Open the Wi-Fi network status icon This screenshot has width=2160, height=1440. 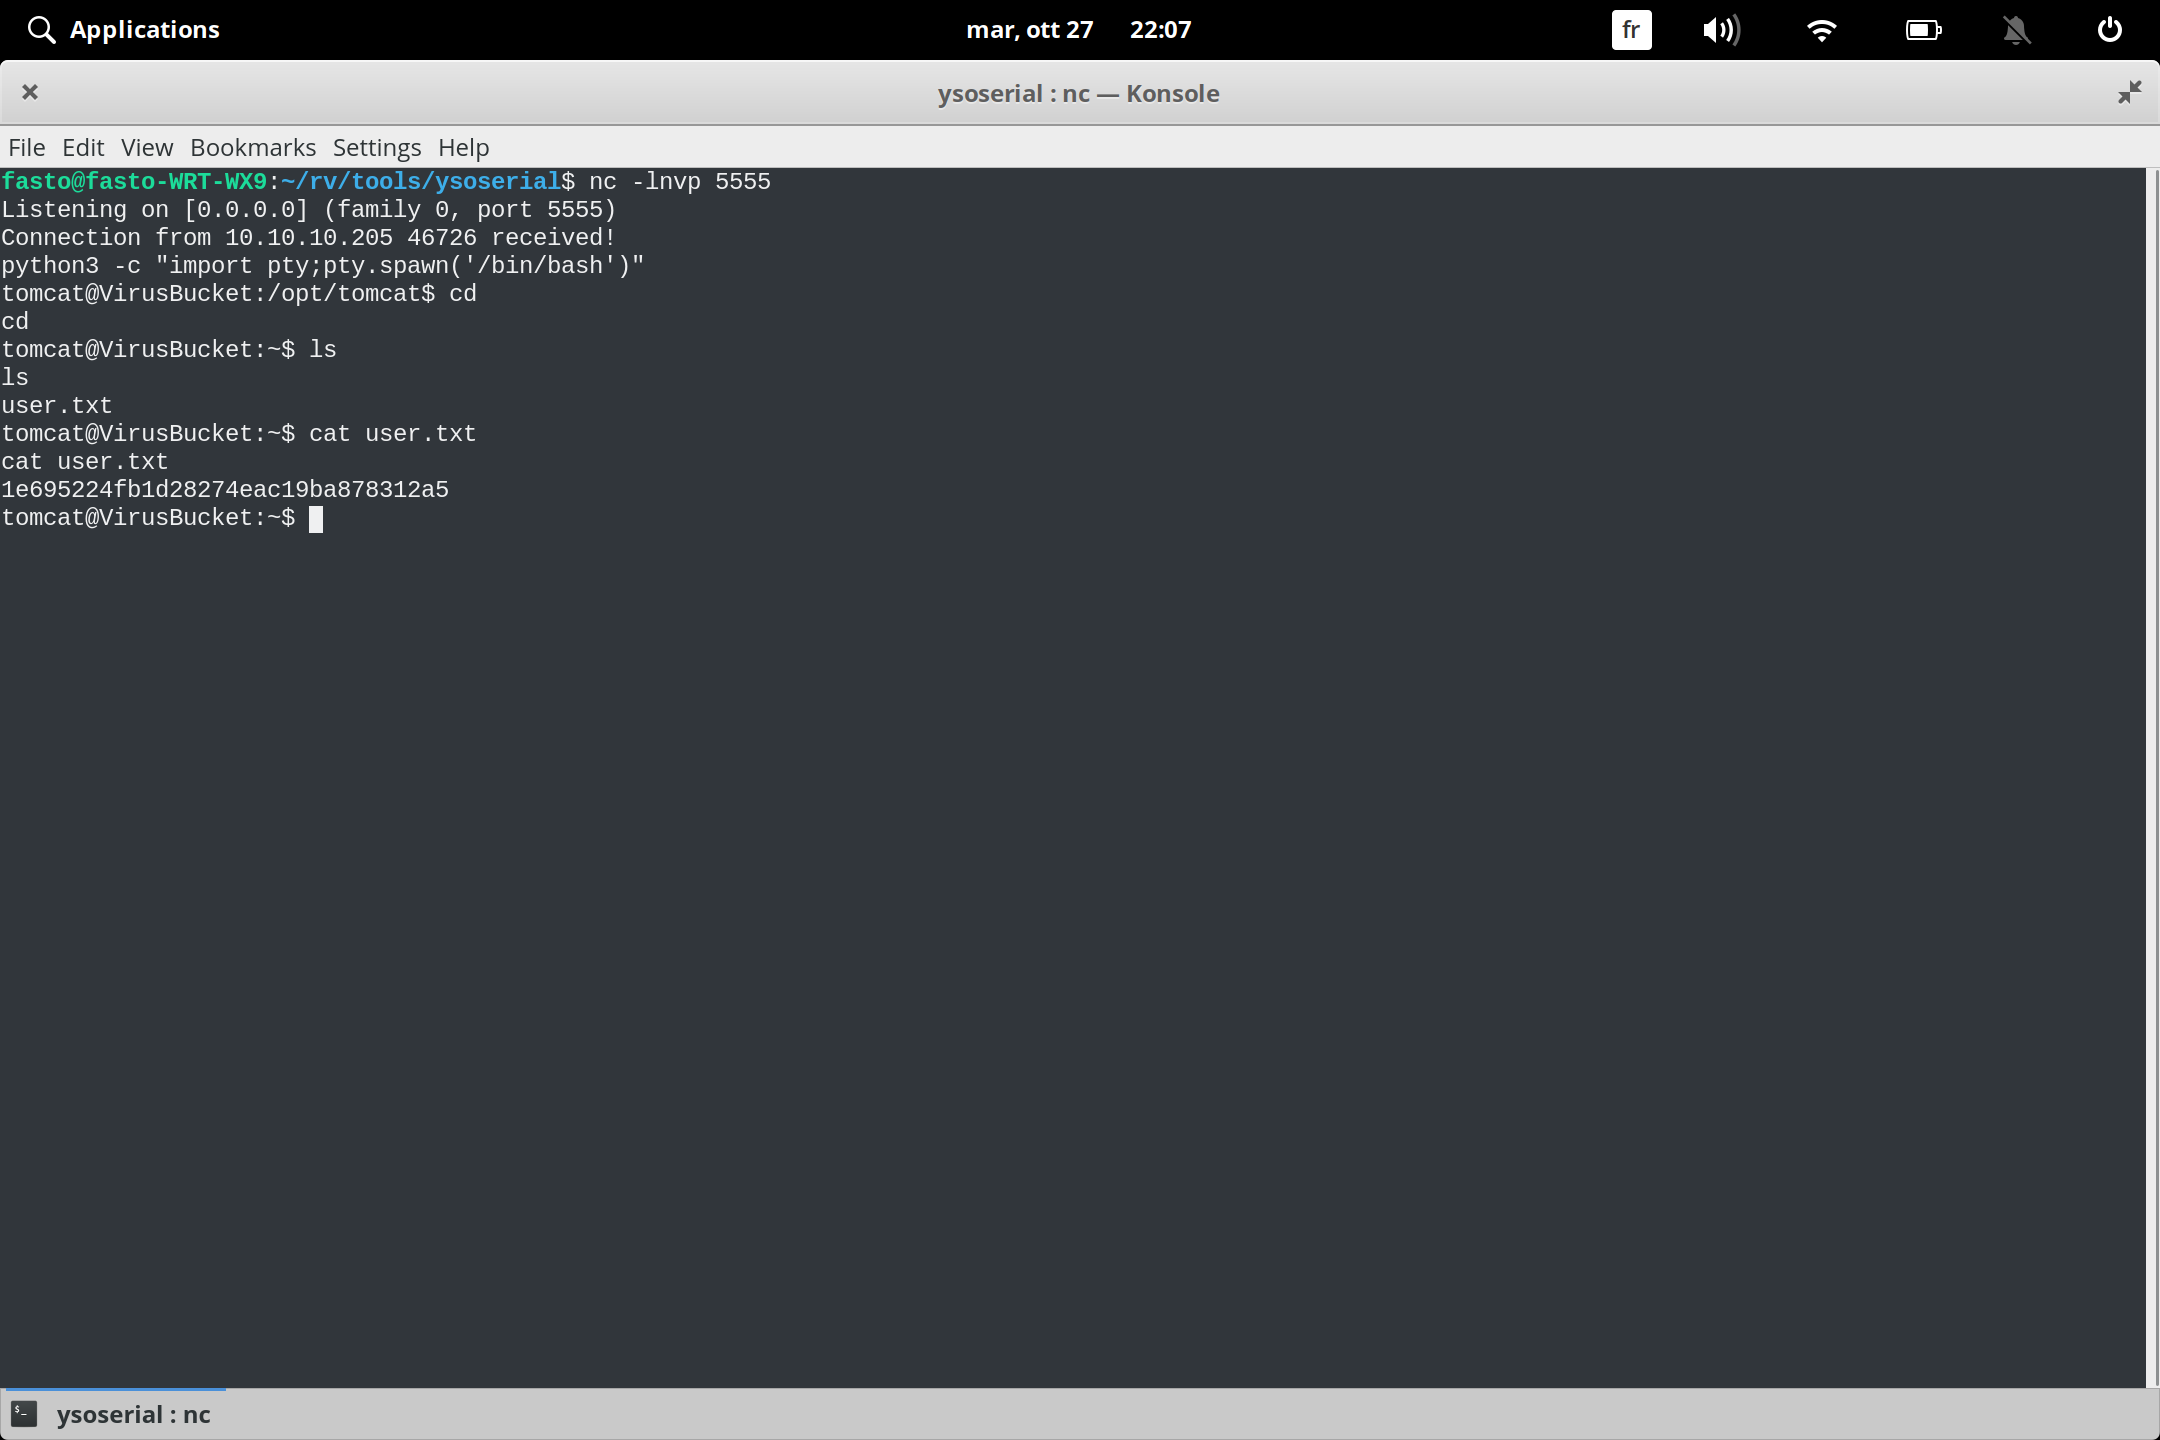point(1822,29)
